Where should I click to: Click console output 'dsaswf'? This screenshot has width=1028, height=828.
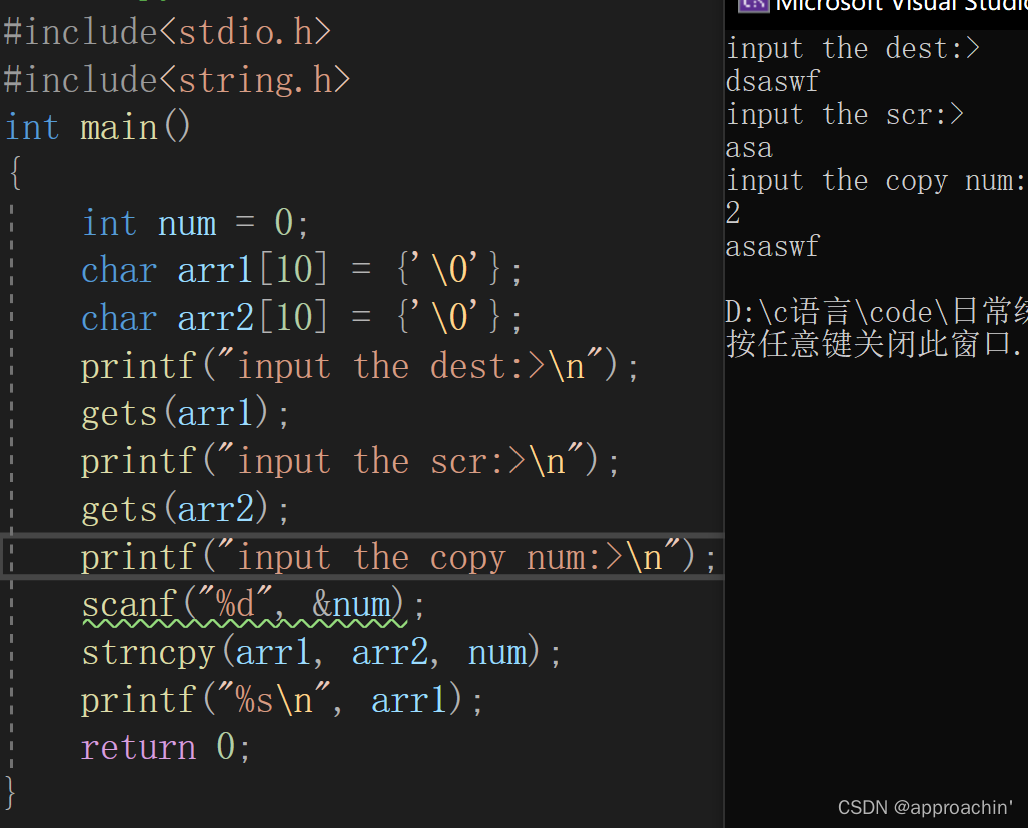(x=772, y=82)
